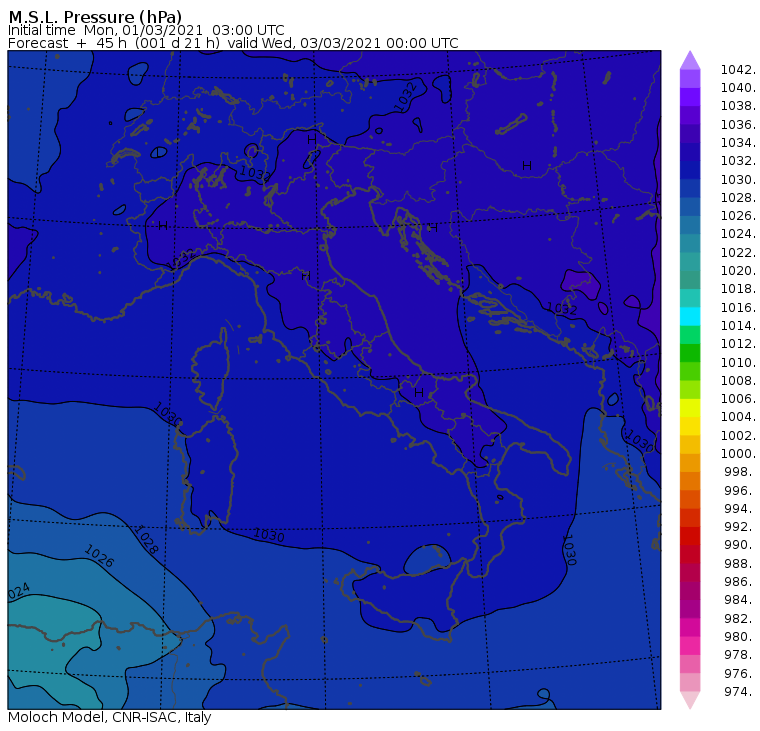Image resolution: width=760 pixels, height=731 pixels.
Task: Click the 'Moloch Model, CNR-ISAC, Italy' footer
Action: click(x=110, y=717)
